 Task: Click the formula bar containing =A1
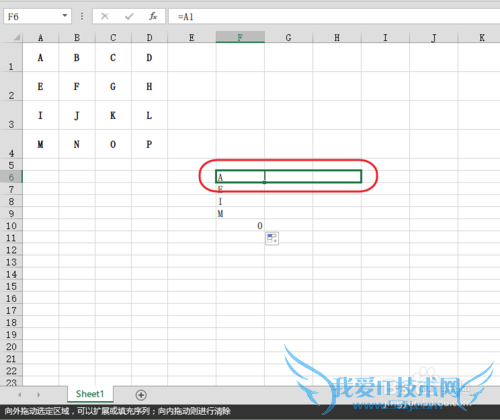pyautogui.click(x=334, y=16)
